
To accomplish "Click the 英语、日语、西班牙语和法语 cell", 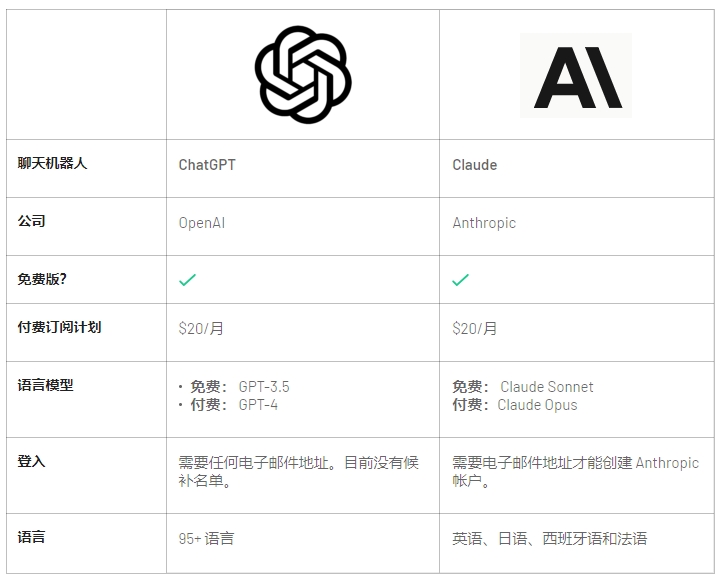I will (550, 538).
